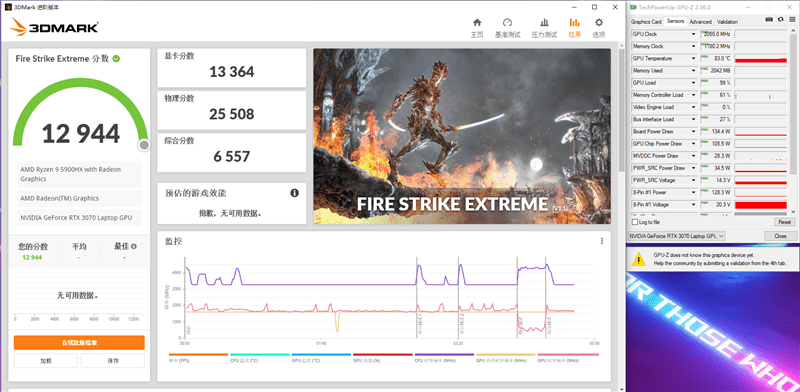Switch to the Graphics Card tab
The height and width of the screenshot is (392, 800).
pyautogui.click(x=646, y=22)
